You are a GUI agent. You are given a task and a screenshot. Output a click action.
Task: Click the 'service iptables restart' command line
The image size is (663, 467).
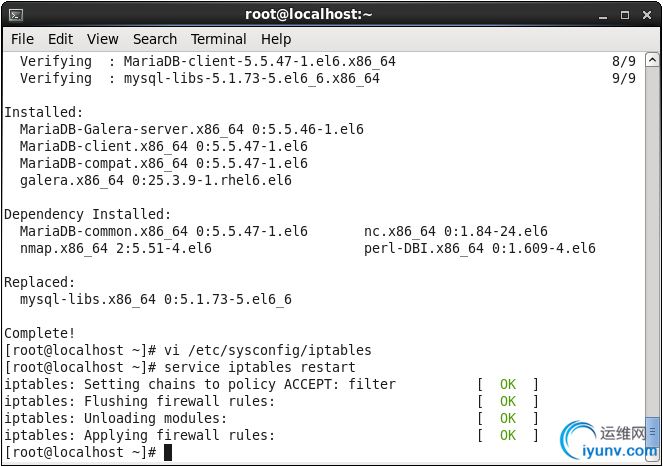point(180,367)
